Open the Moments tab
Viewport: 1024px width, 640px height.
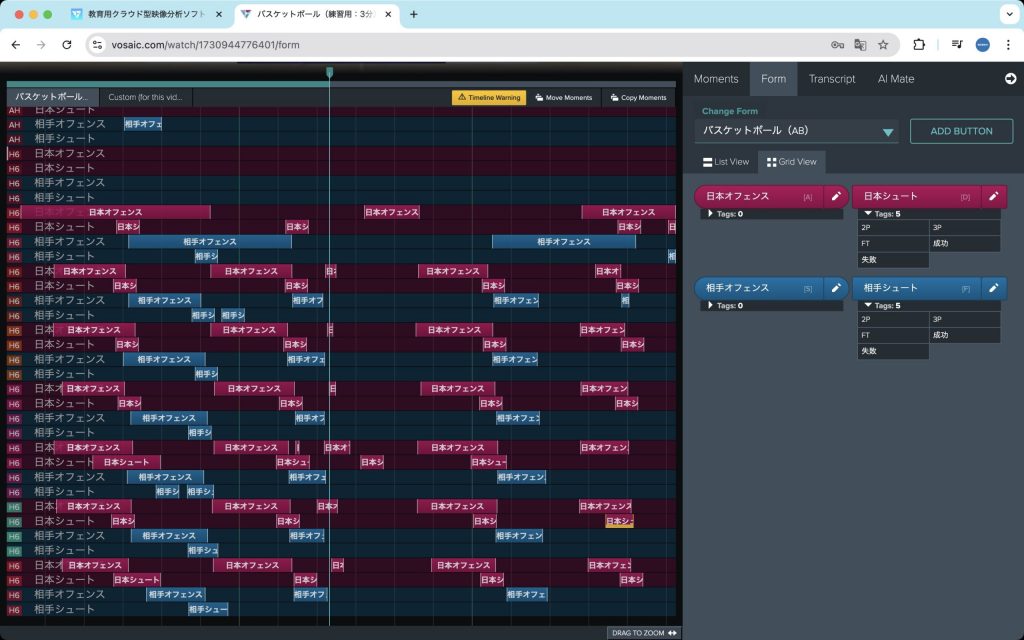(x=716, y=79)
